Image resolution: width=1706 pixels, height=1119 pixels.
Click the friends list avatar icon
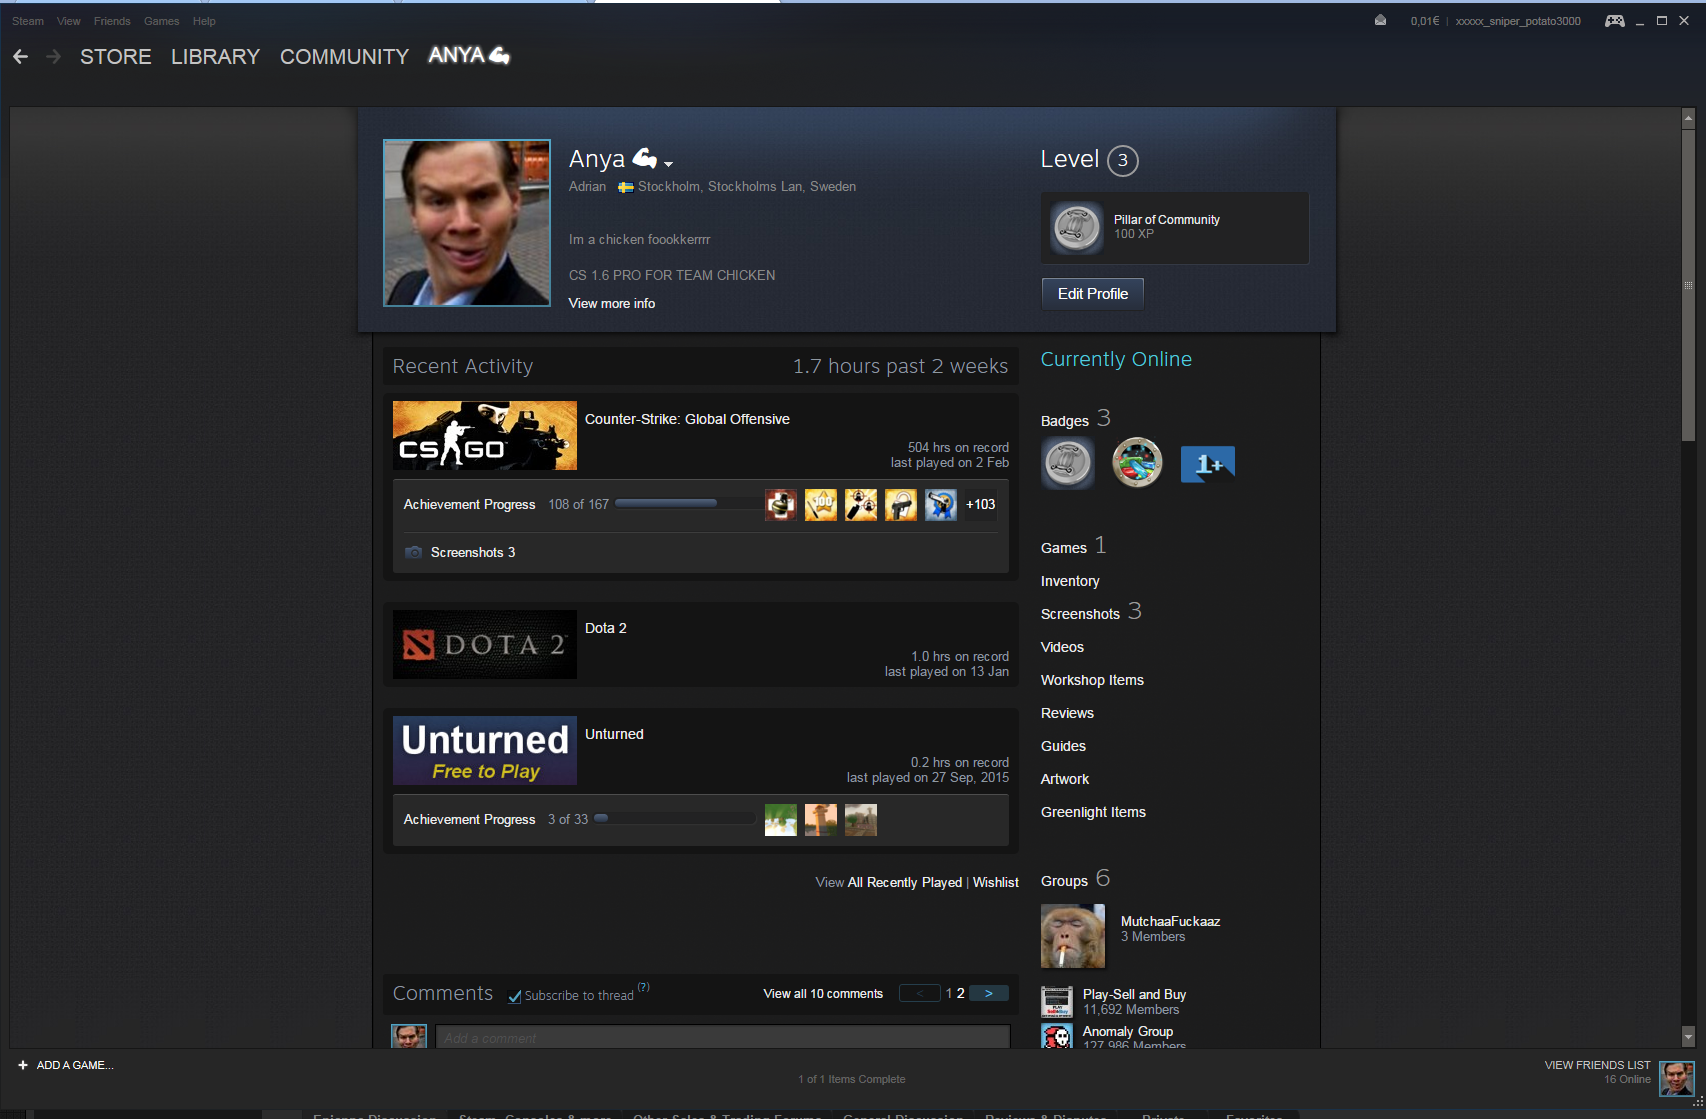coord(1677,1078)
